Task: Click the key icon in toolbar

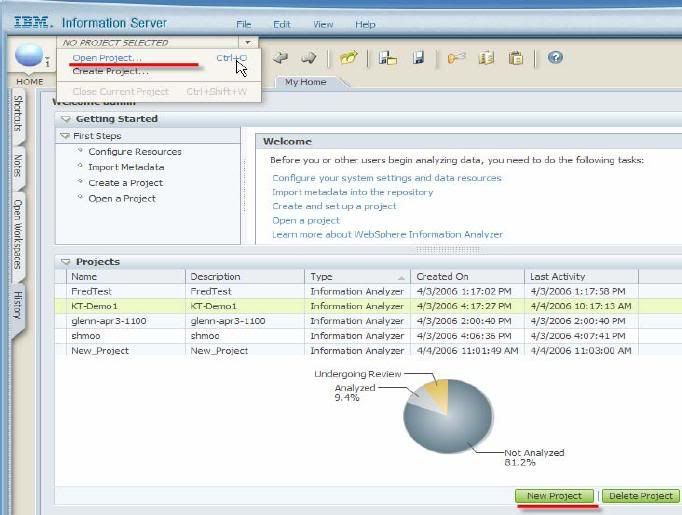Action: (456, 58)
